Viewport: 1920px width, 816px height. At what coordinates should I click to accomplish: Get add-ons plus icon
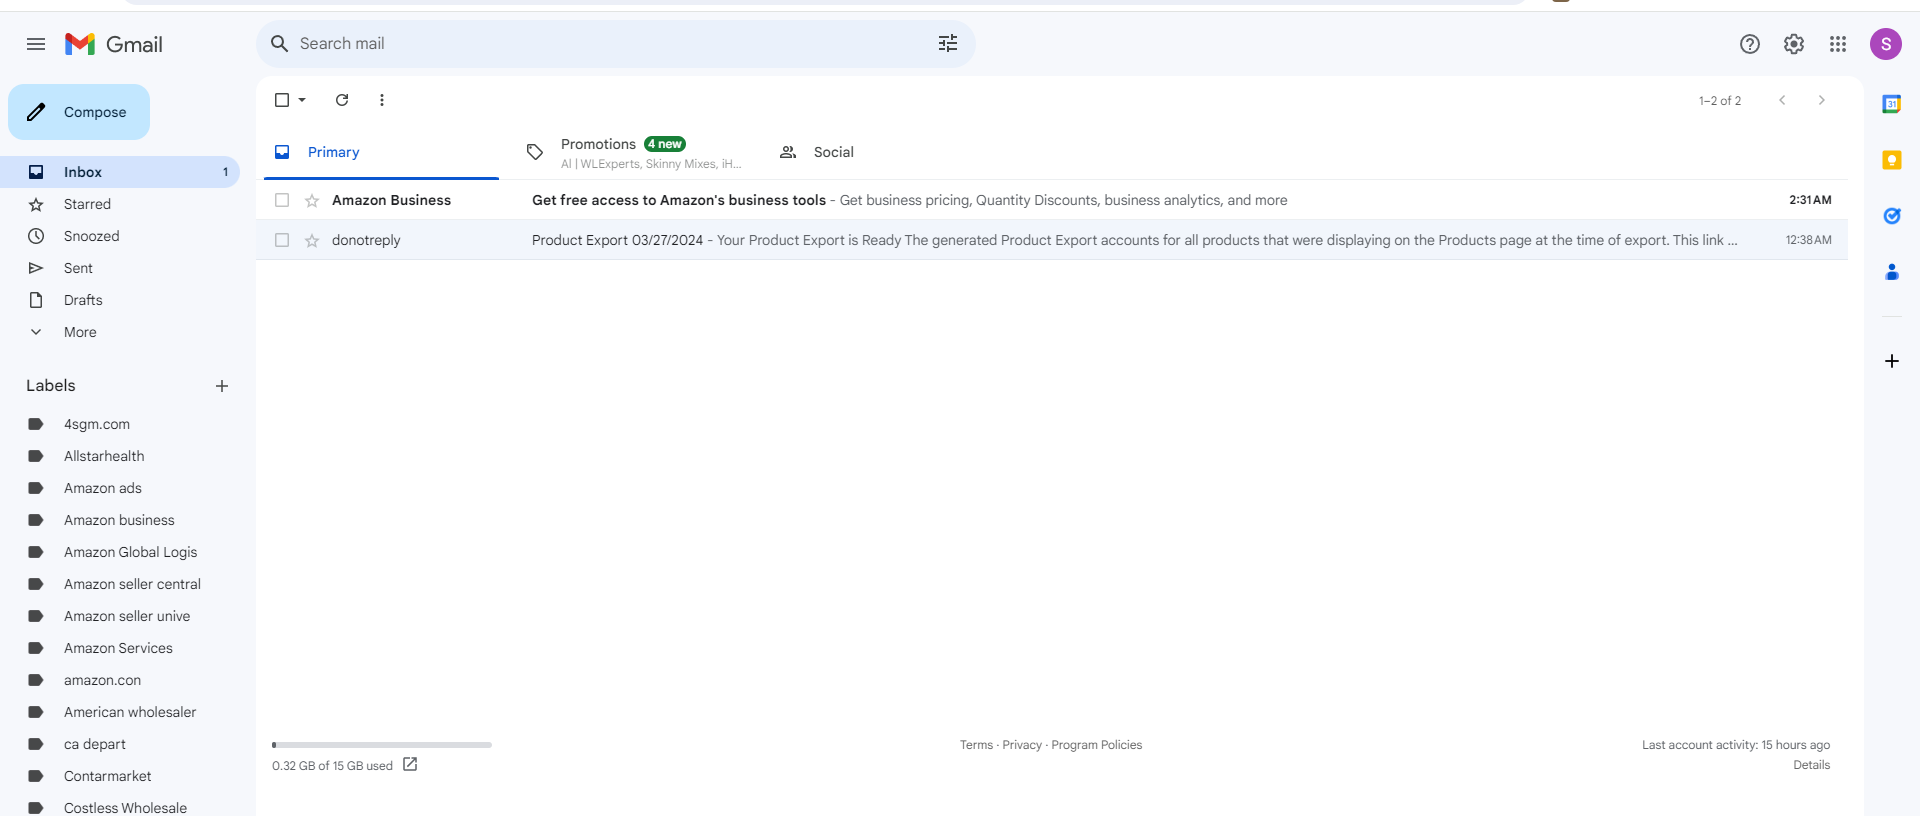tap(1892, 361)
